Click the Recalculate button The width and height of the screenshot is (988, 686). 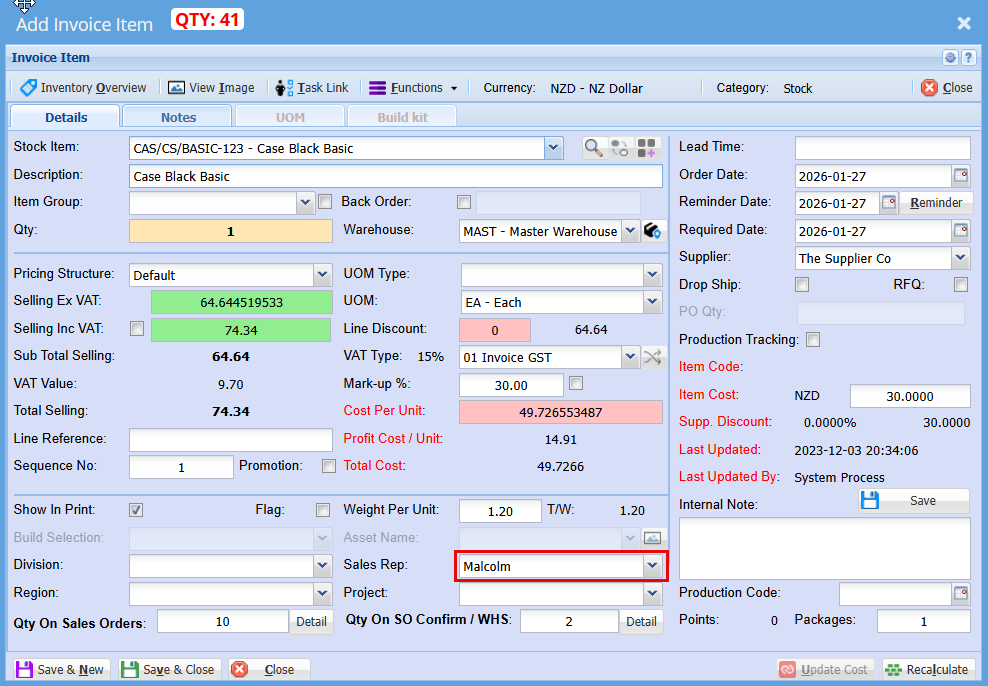point(927,669)
